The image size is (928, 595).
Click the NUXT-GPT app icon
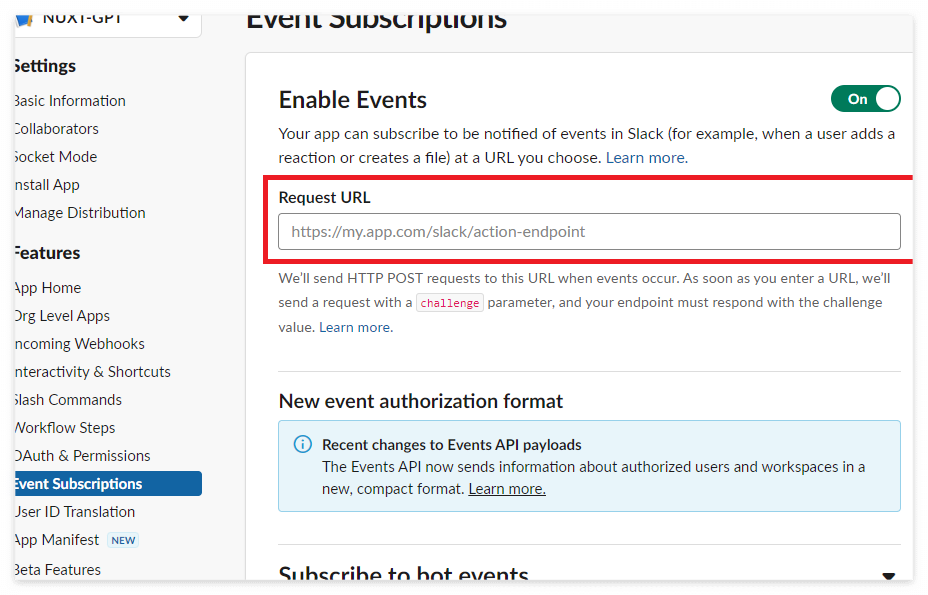[24, 21]
